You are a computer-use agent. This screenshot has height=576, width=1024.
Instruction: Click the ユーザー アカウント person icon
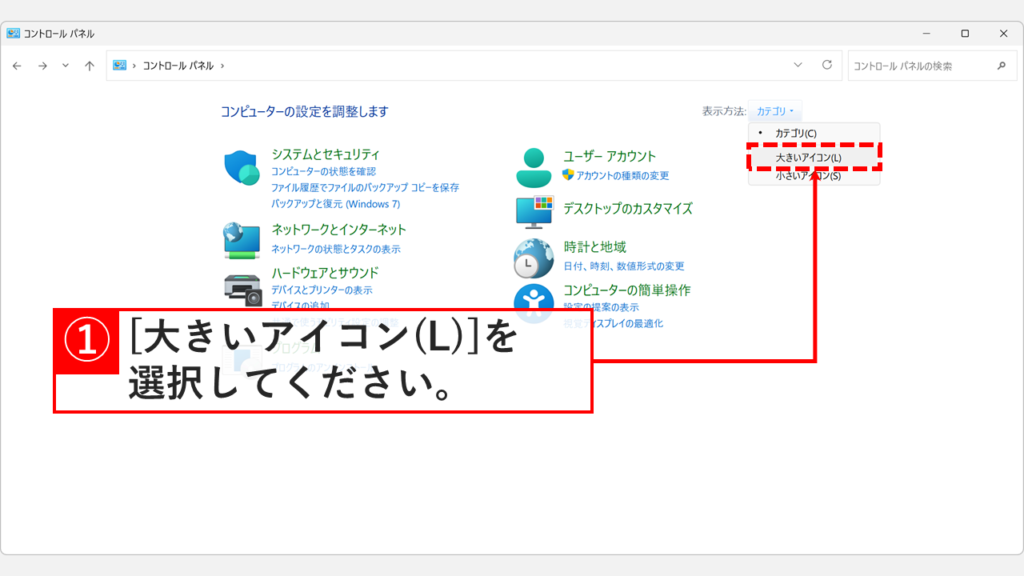(x=534, y=168)
